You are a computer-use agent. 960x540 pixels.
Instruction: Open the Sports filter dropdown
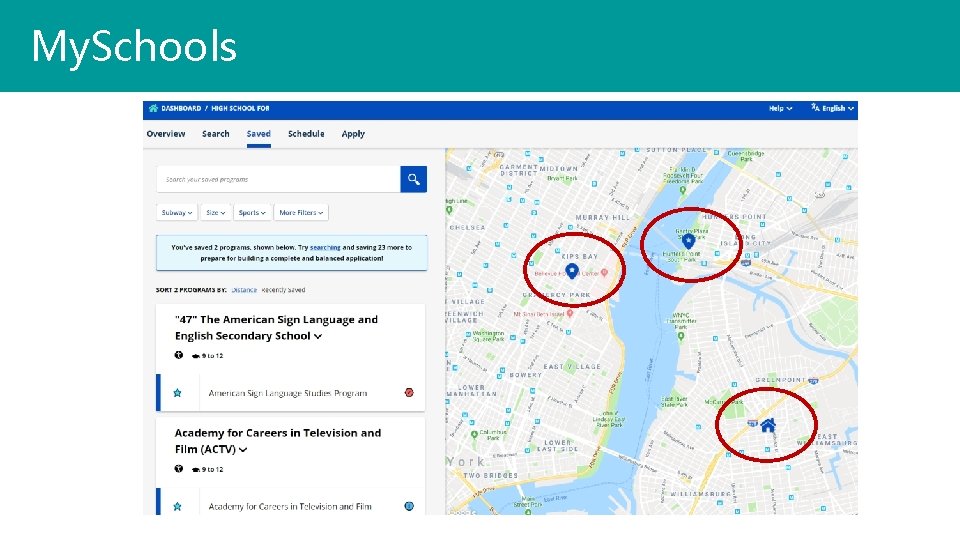252,212
